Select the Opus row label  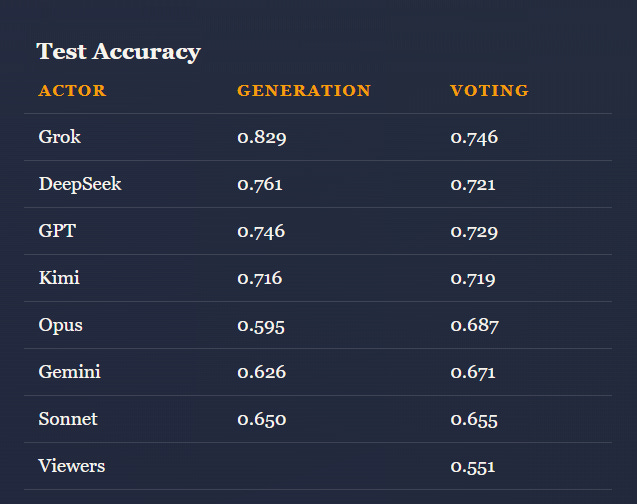click(x=61, y=325)
